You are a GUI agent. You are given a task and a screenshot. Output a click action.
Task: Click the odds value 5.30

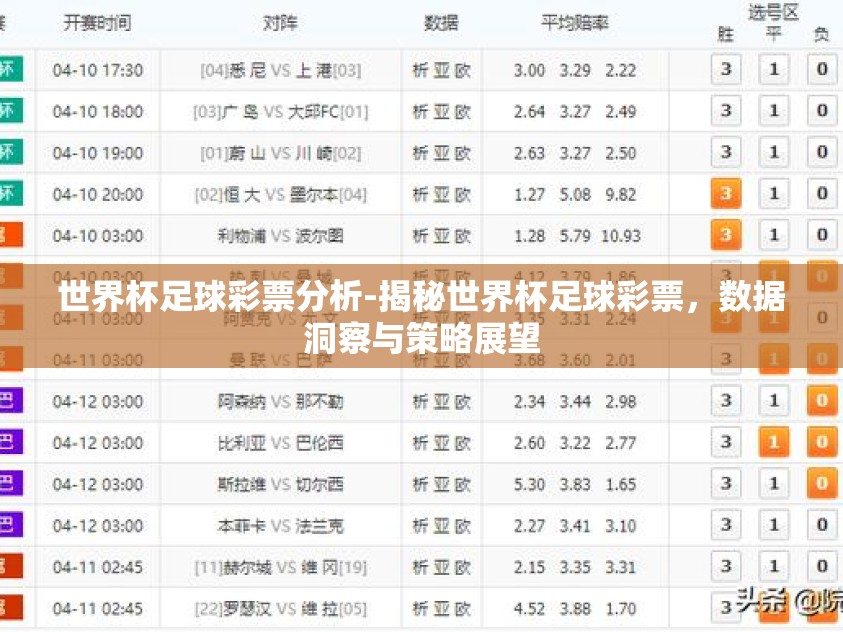529,485
